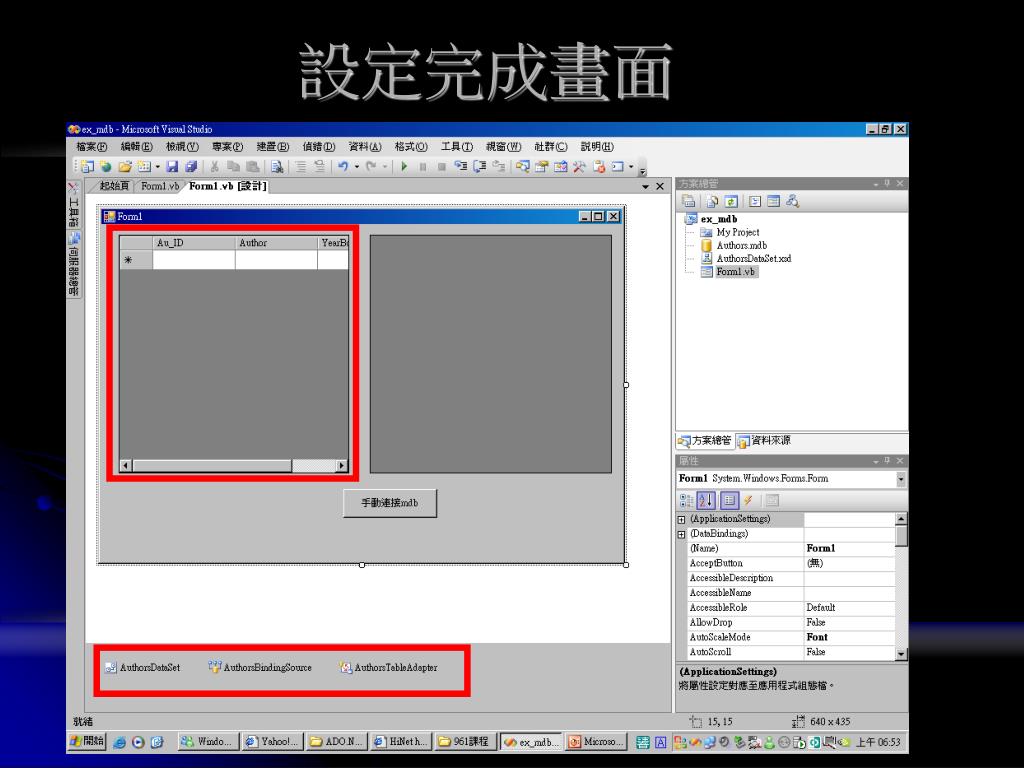Click Refresh icon in Solution Explorer toolbar

731,201
